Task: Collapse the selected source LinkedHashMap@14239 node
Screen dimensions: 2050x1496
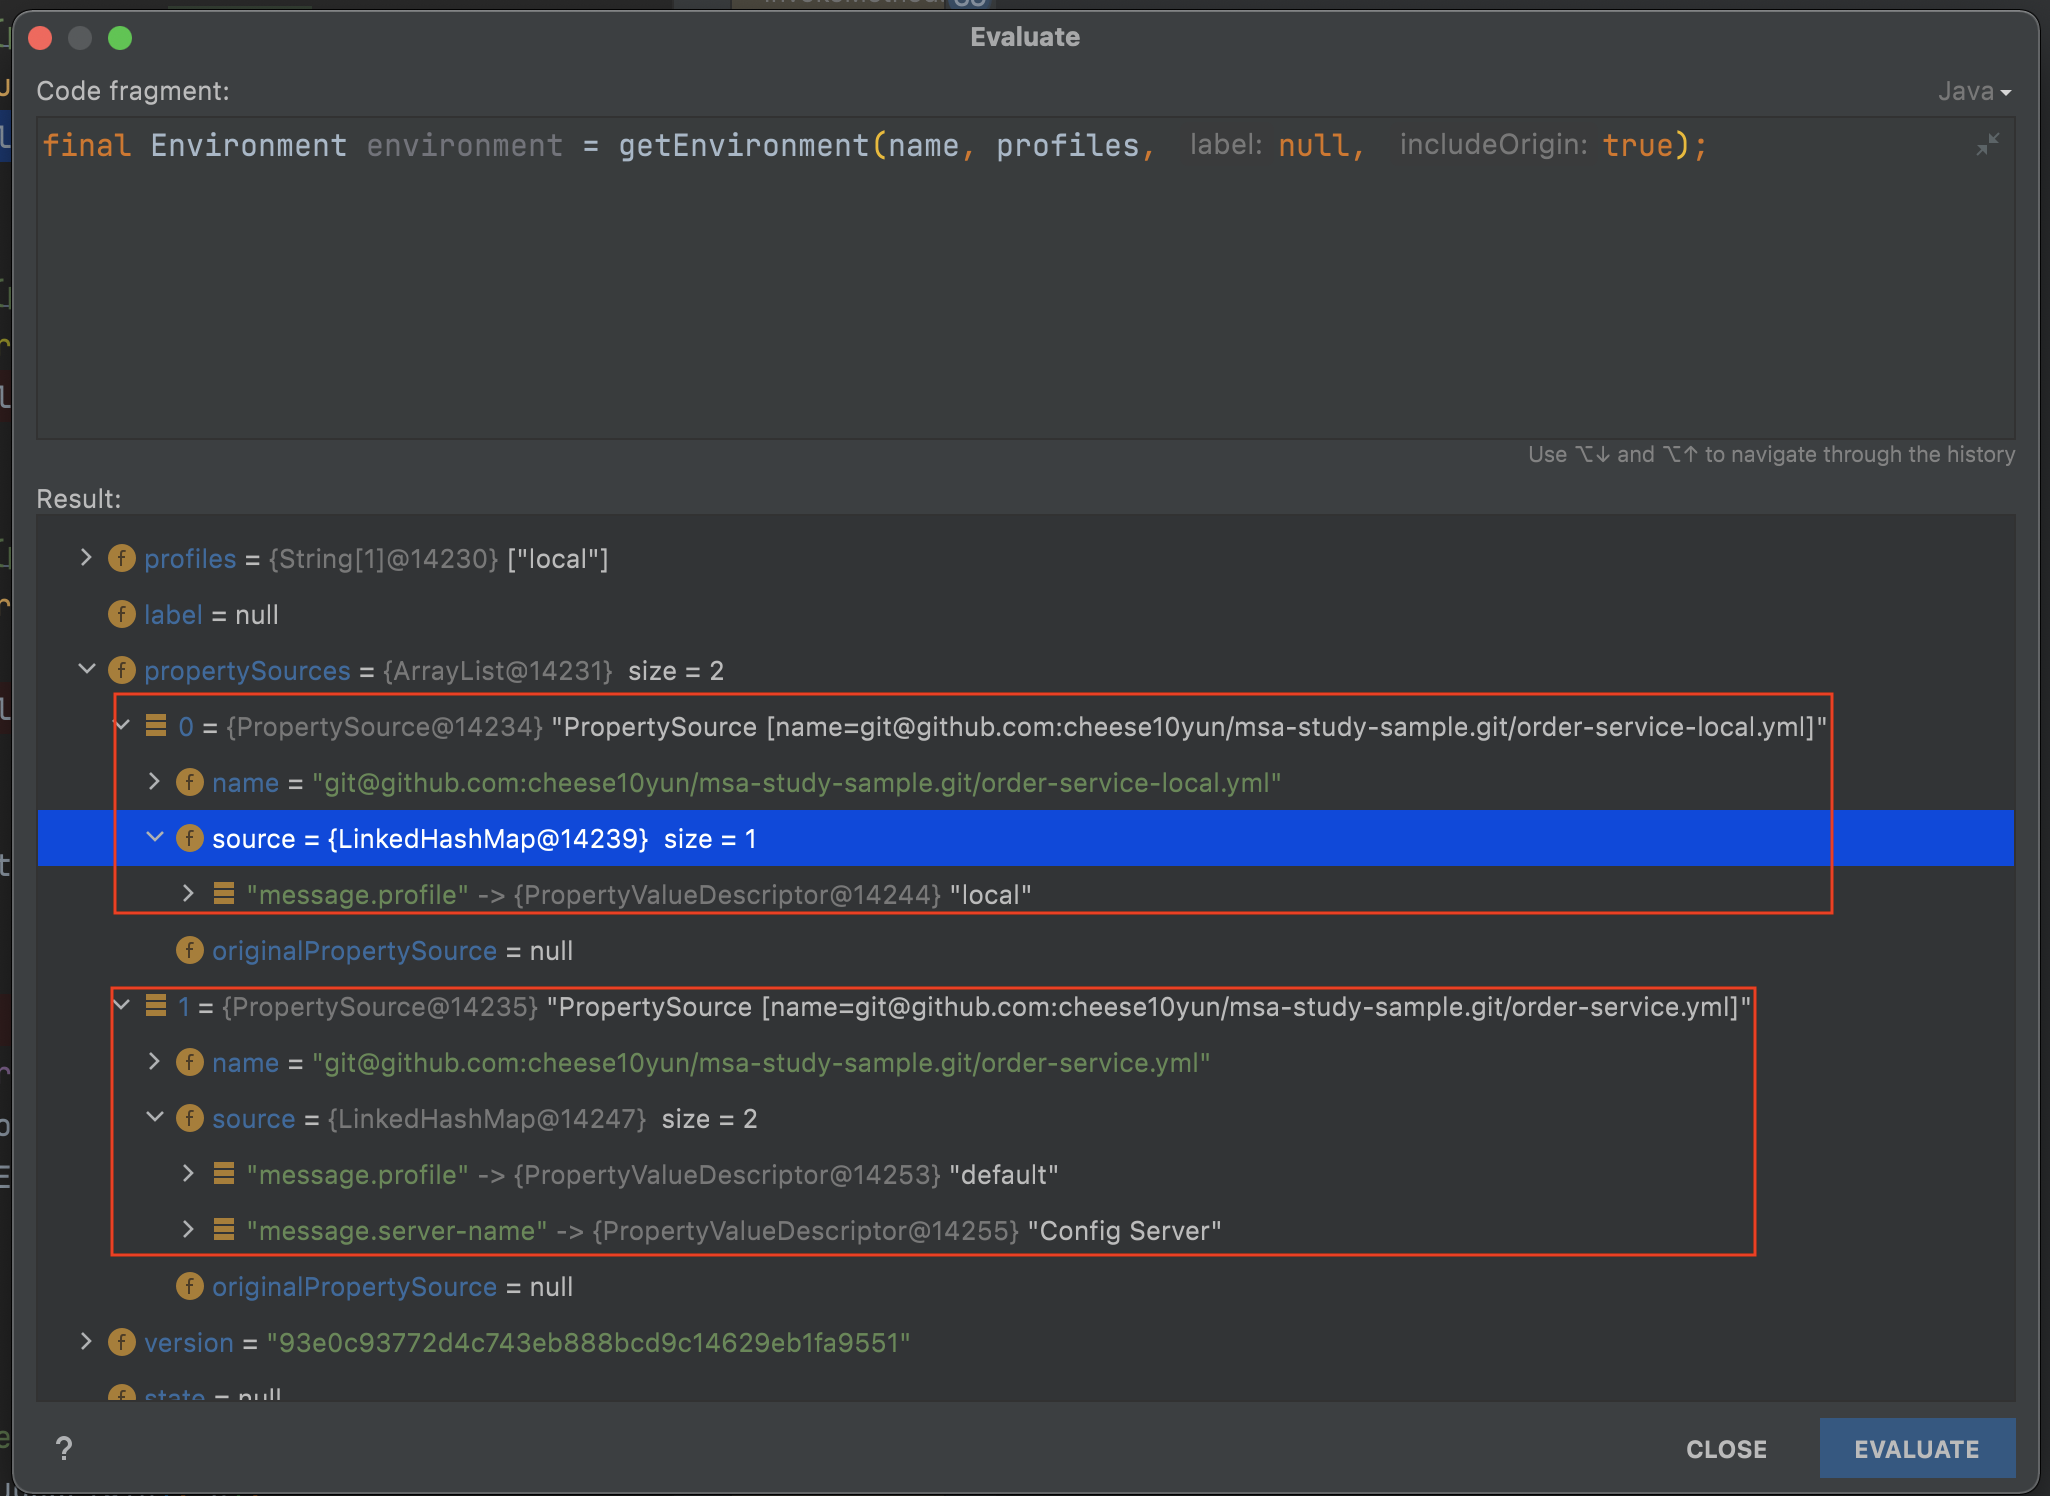Action: coord(155,838)
